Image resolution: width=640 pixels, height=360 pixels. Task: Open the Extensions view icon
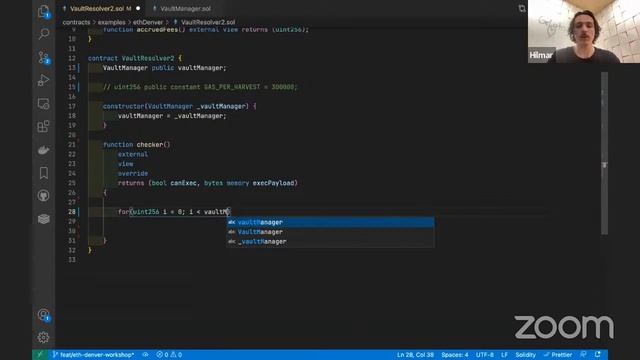[44, 127]
